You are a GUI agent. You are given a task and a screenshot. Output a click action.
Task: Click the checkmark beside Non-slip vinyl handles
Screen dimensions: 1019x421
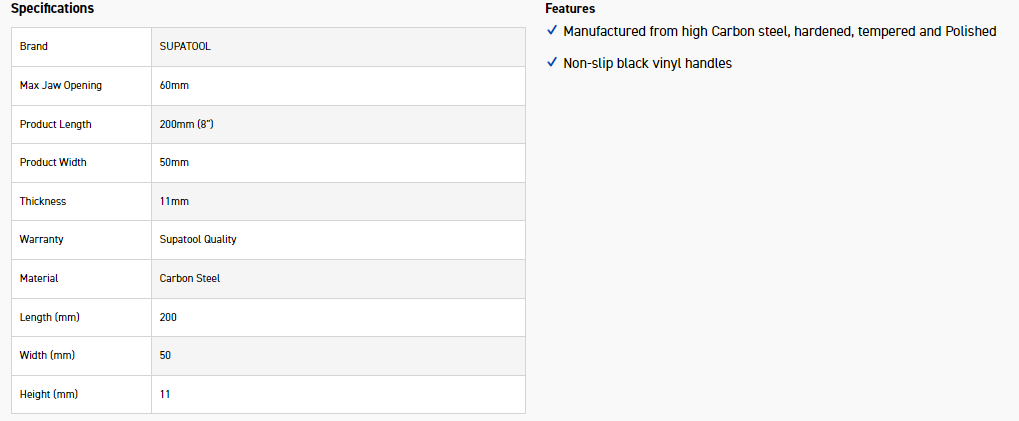[x=552, y=62]
